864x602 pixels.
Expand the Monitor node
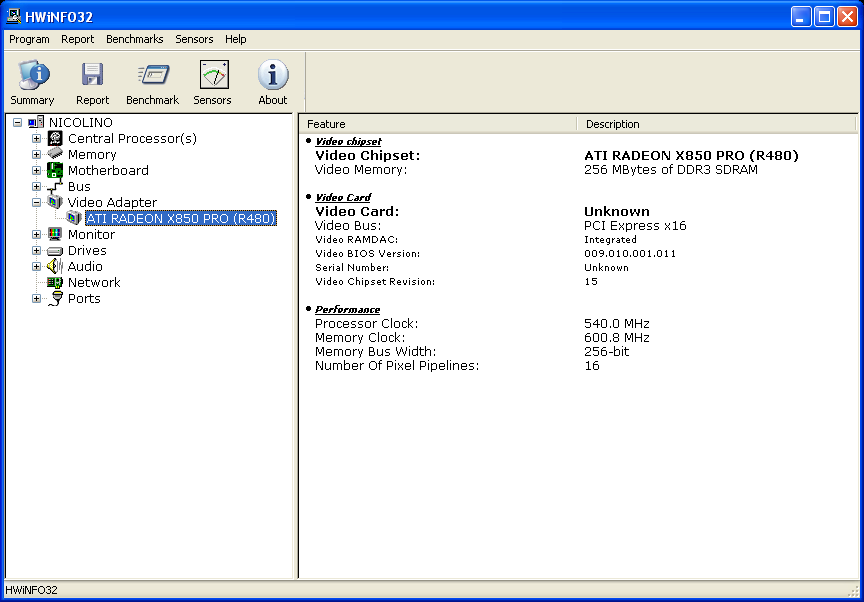point(36,235)
